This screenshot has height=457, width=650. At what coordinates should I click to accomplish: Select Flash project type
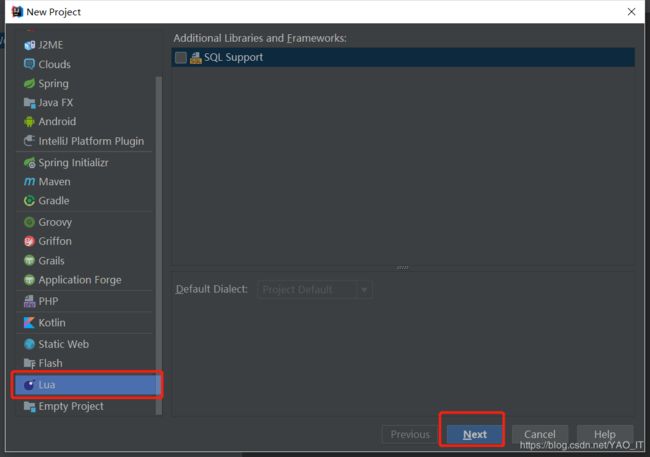(x=85, y=363)
